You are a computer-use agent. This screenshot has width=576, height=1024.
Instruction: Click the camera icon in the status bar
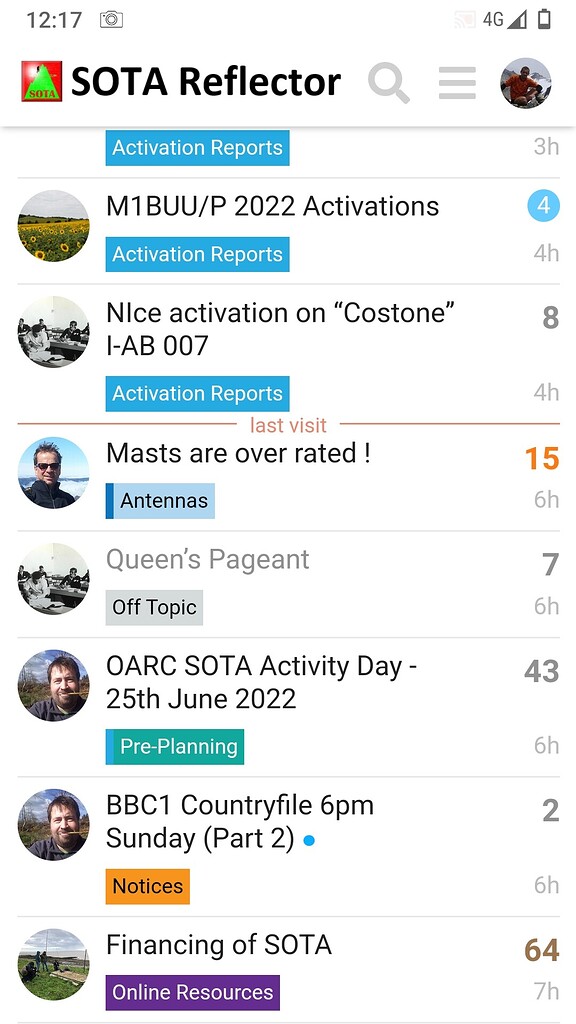[x=110, y=18]
